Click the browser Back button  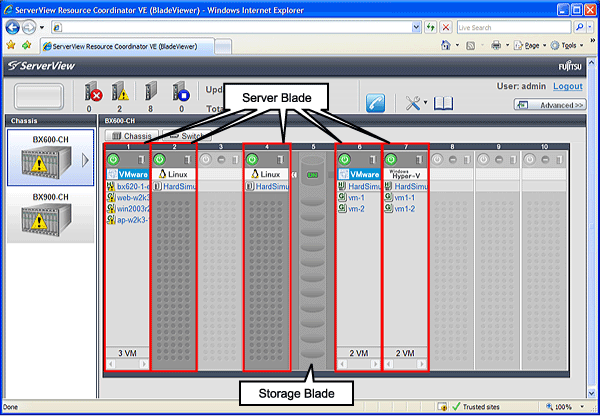click(13, 27)
